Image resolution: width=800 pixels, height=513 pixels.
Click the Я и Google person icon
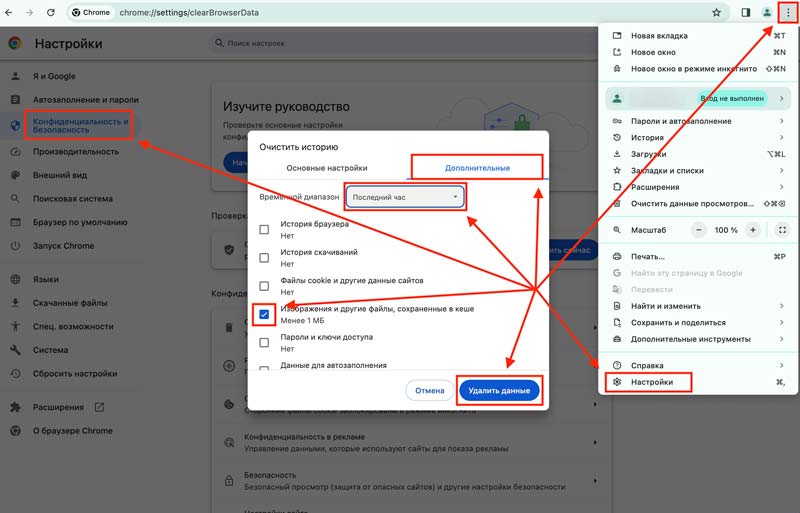[15, 76]
